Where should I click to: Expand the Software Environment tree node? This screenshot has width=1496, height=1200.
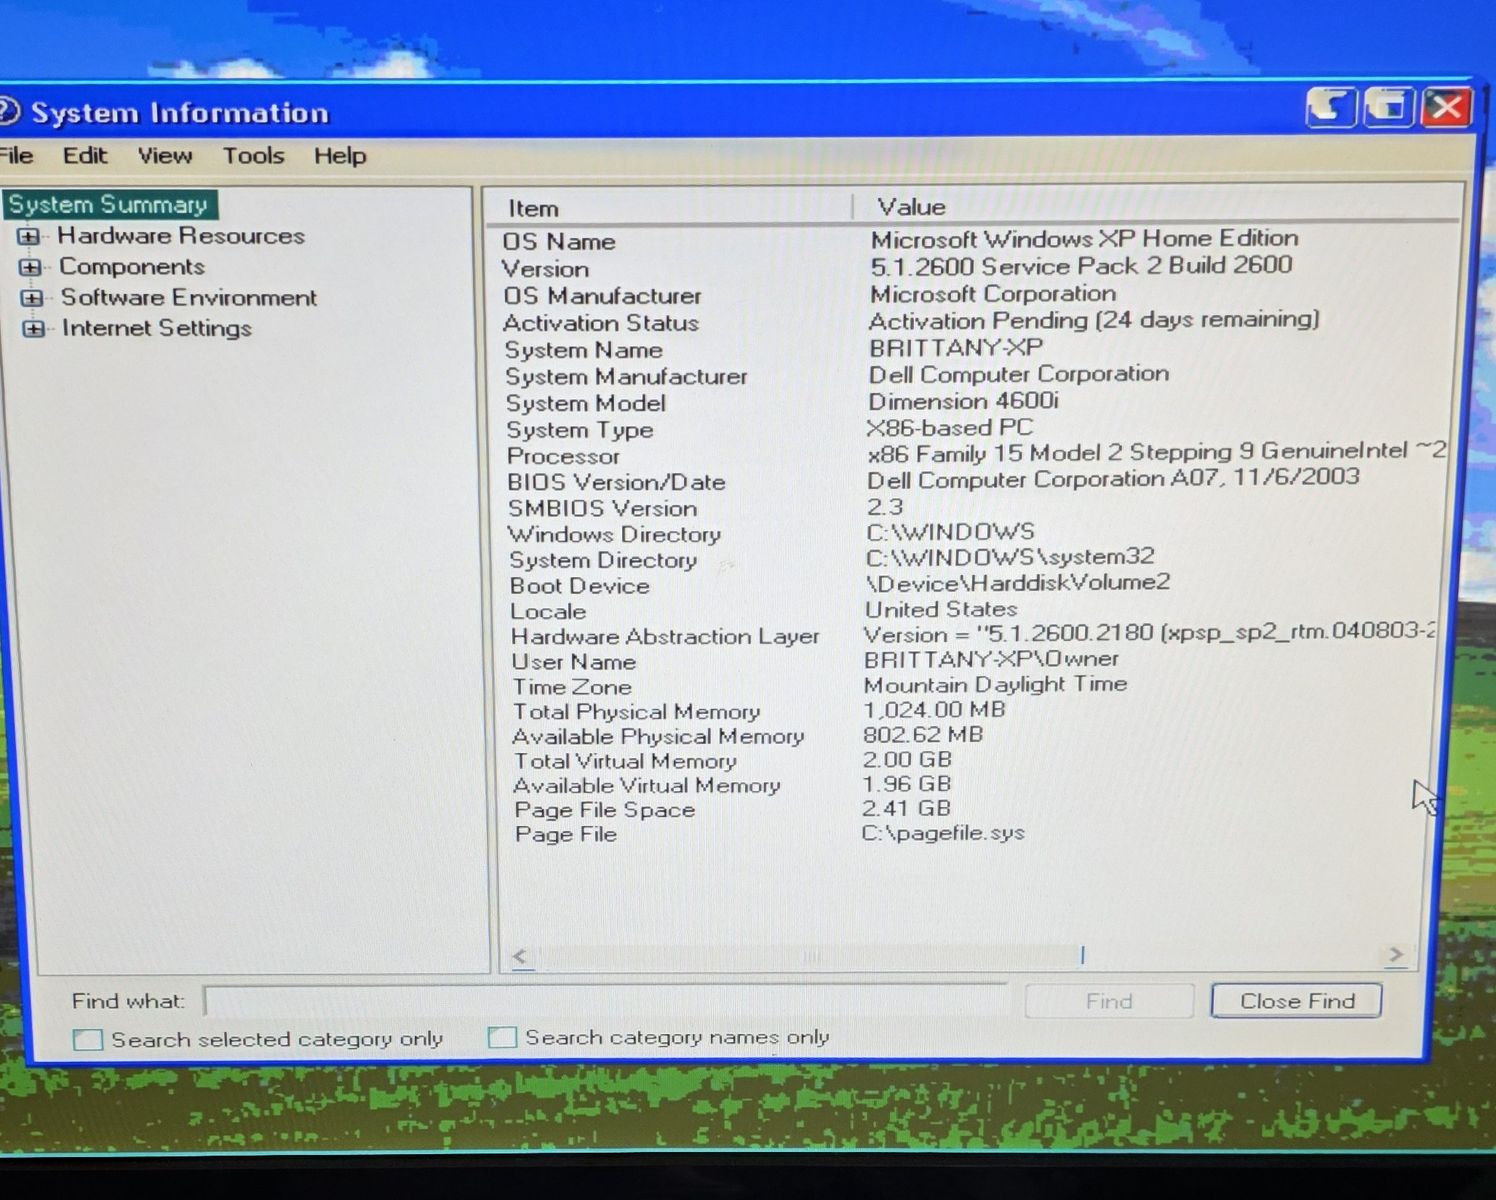[32, 298]
